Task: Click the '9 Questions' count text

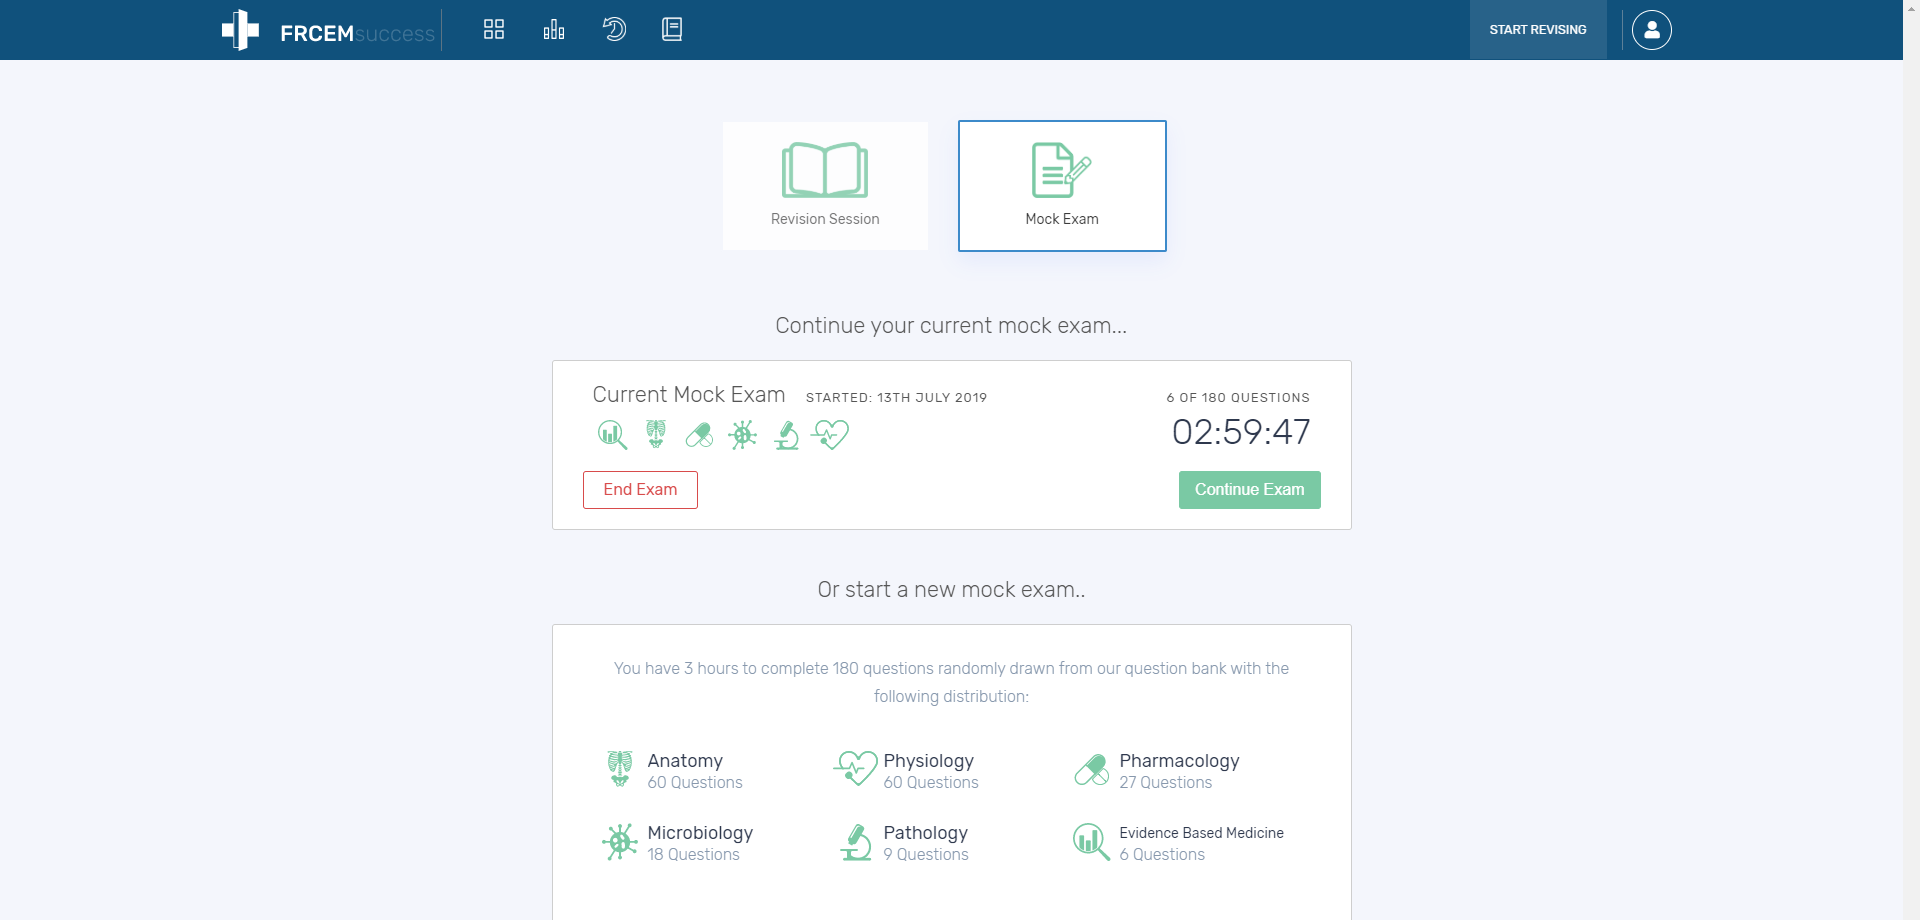Action: 926,855
